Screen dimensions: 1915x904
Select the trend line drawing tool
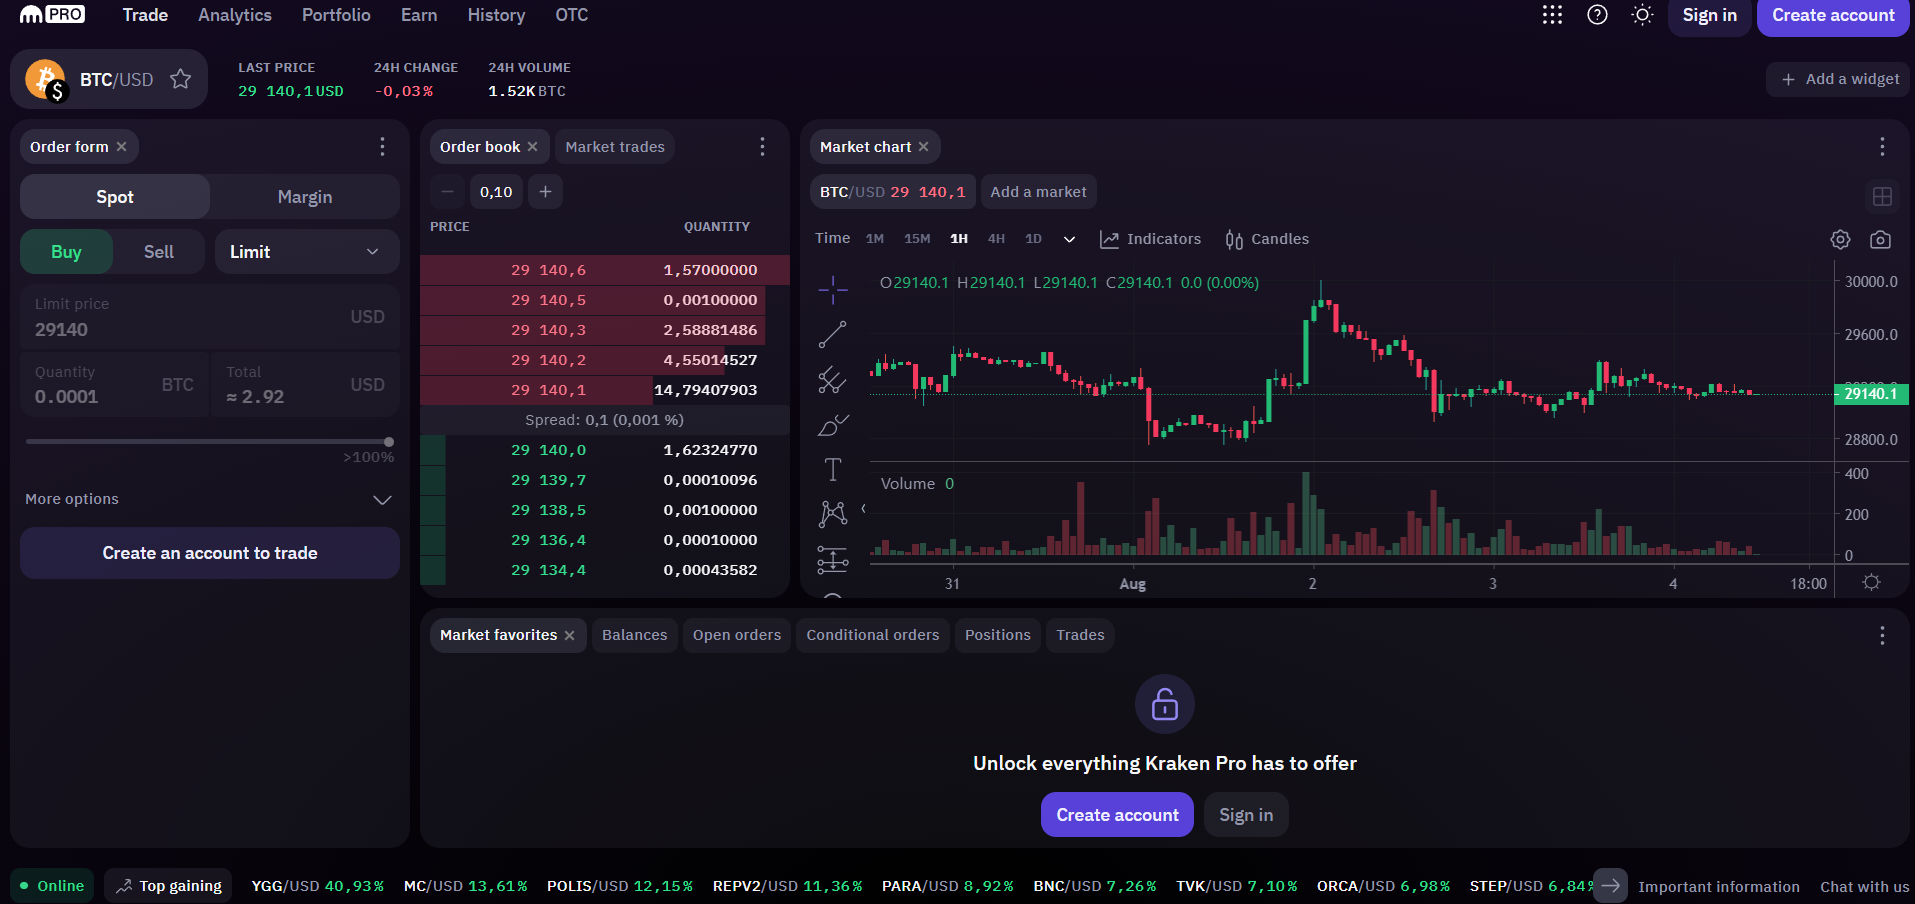[832, 335]
